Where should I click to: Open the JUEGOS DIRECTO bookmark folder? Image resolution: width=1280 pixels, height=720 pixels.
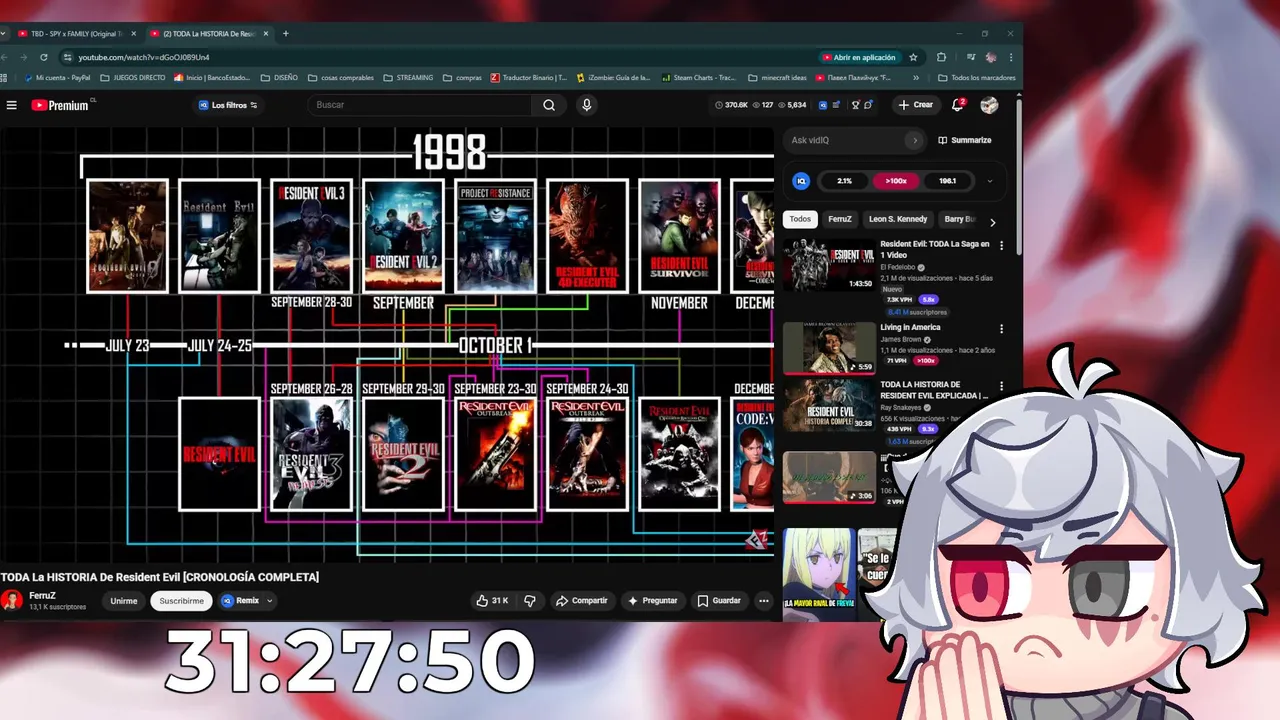pos(133,77)
